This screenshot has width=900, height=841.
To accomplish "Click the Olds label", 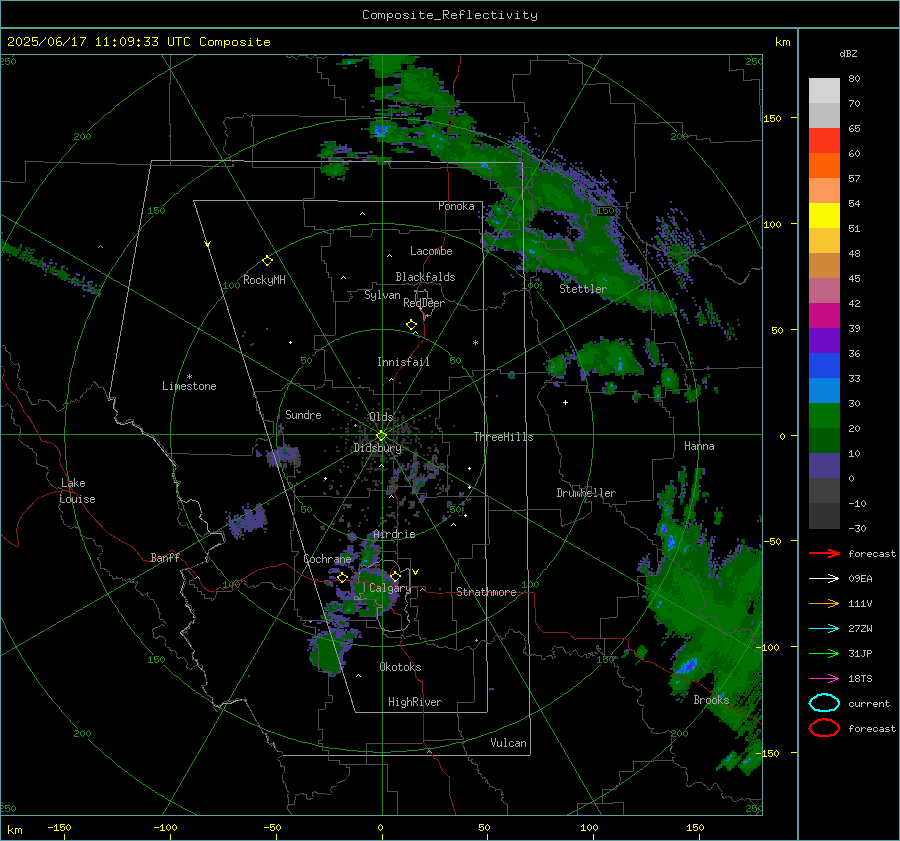I will click(x=381, y=417).
